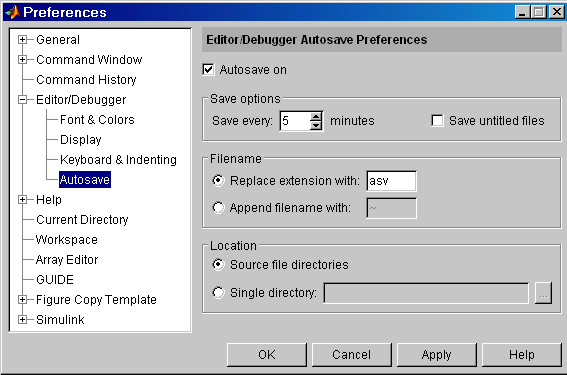Increase the save interval with up arrow
The height and width of the screenshot is (375, 567).
[x=316, y=117]
